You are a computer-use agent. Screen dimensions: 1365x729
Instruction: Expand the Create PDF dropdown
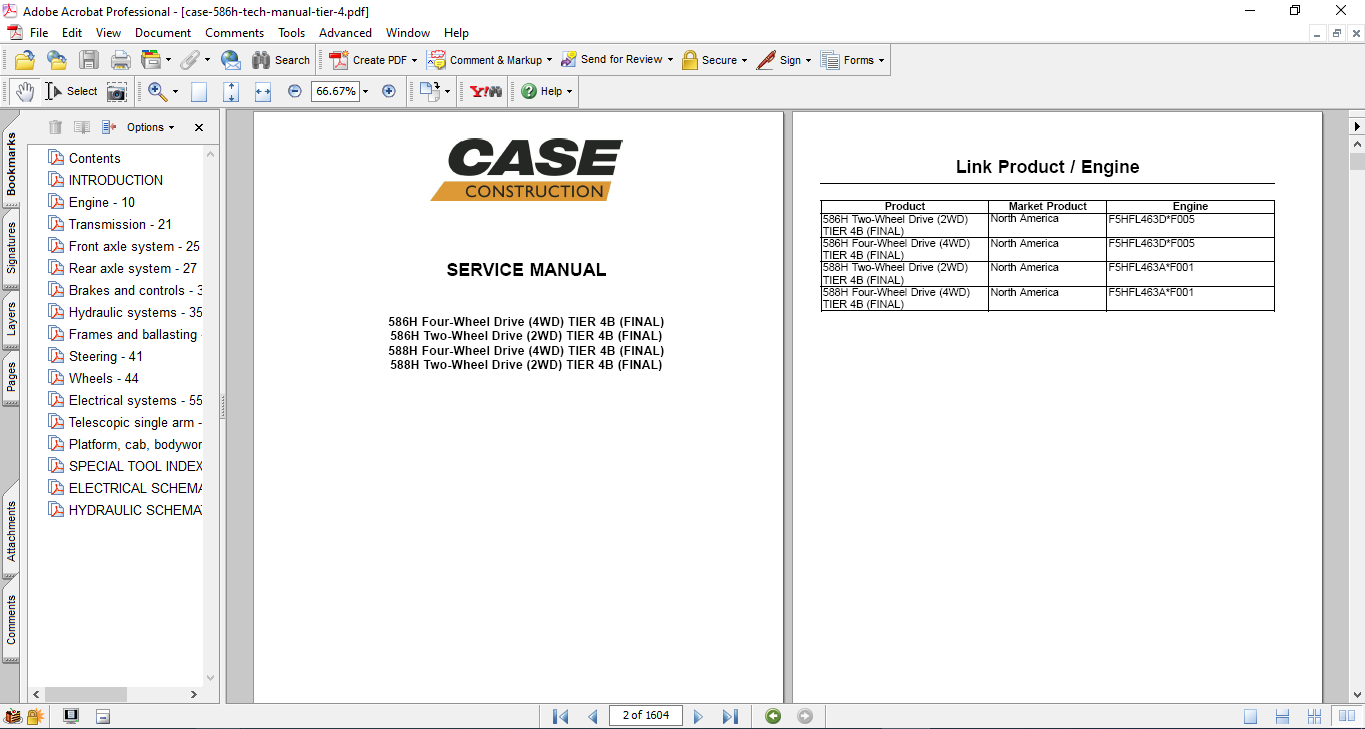[414, 60]
